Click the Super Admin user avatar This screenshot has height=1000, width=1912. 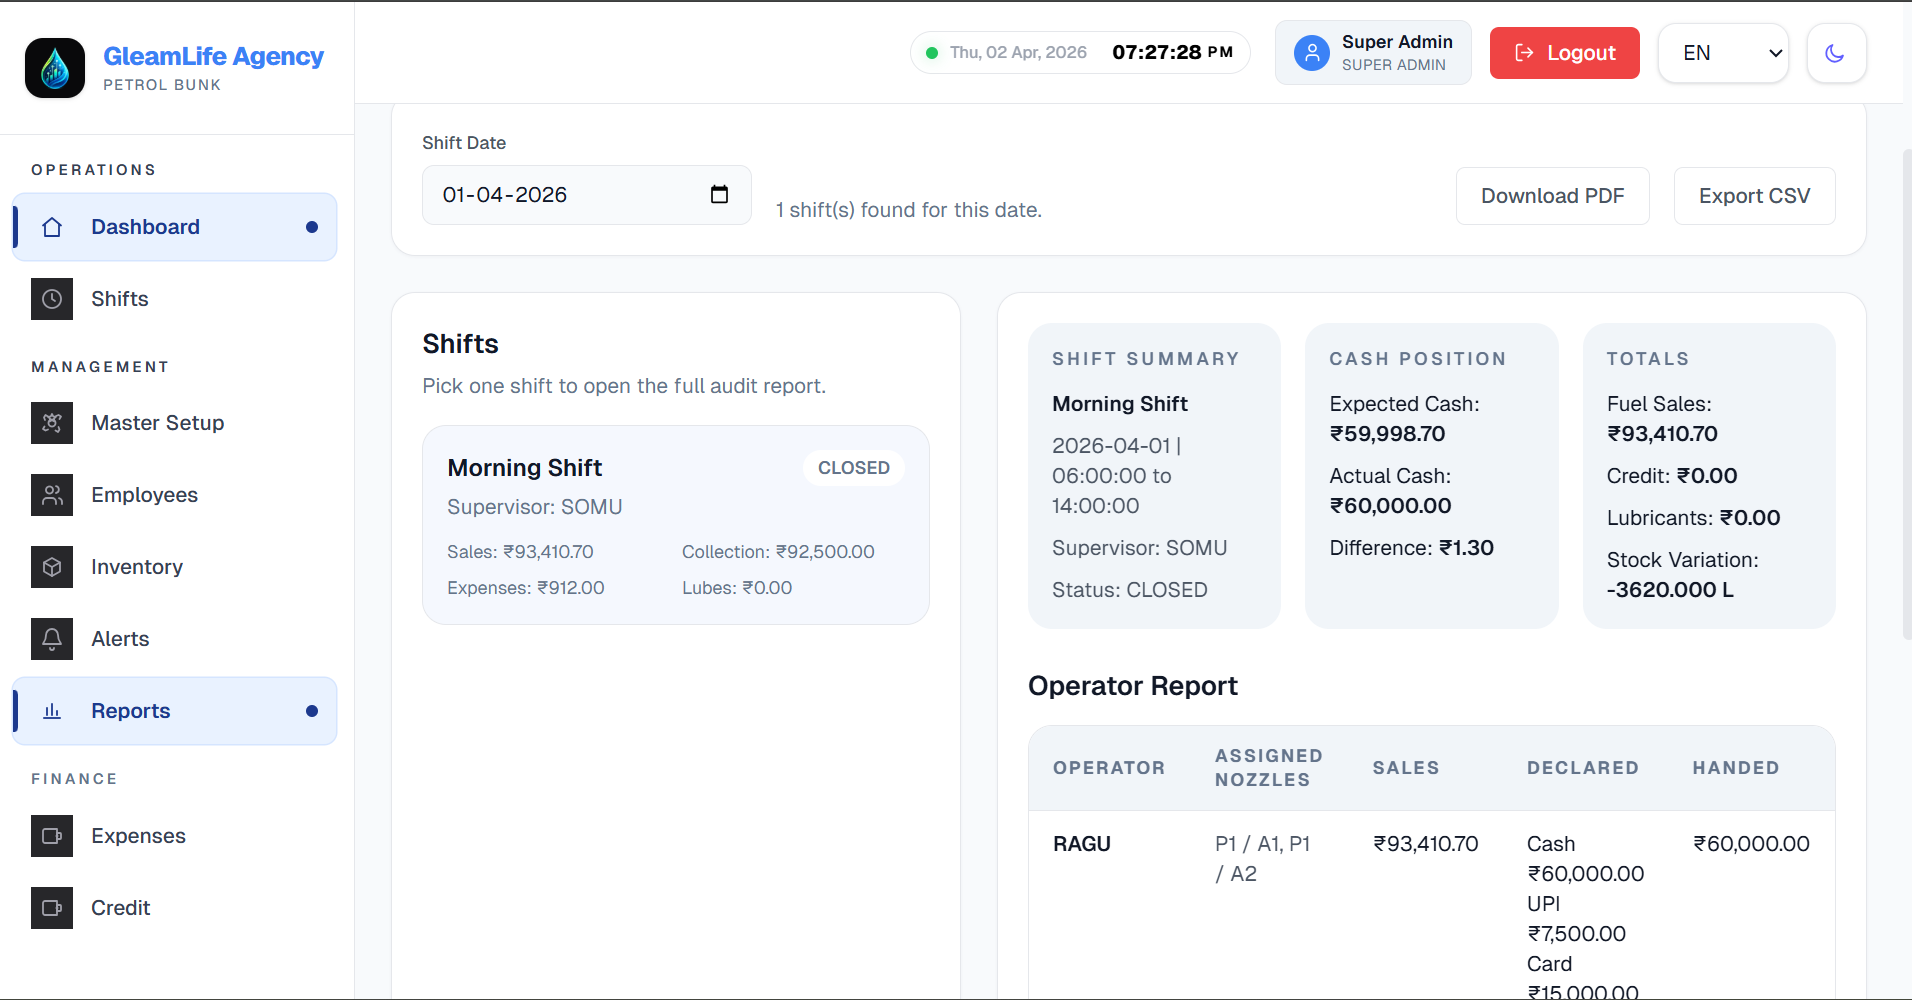[x=1311, y=53]
